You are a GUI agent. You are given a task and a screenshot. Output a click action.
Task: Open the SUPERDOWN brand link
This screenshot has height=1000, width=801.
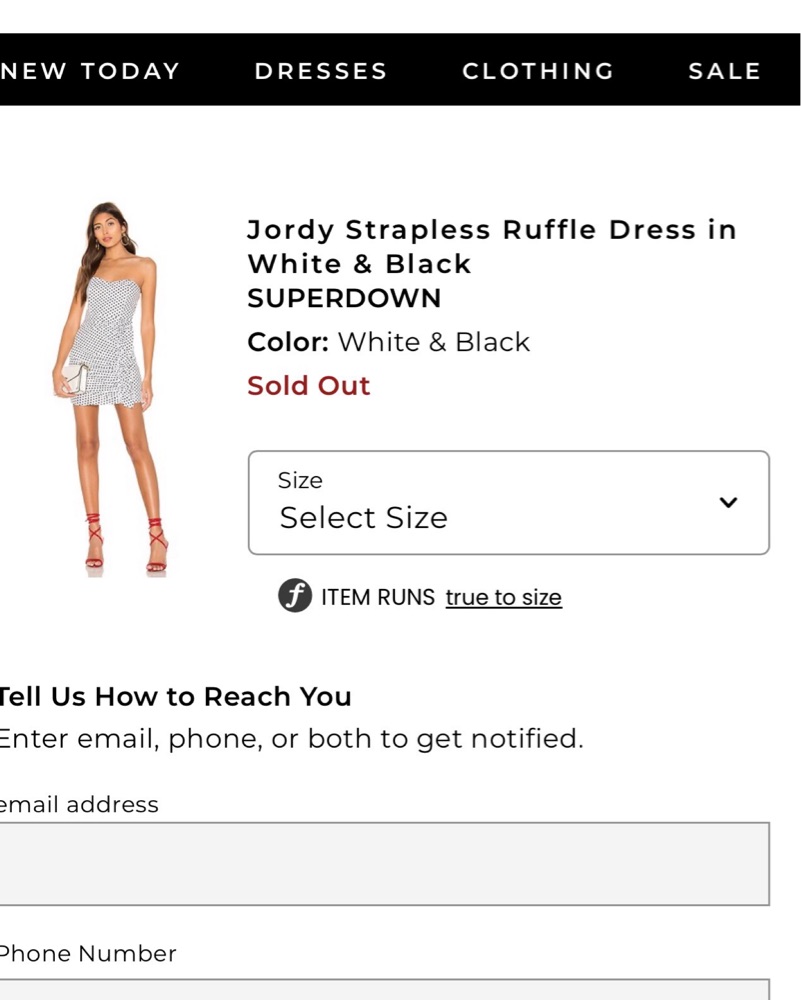344,298
